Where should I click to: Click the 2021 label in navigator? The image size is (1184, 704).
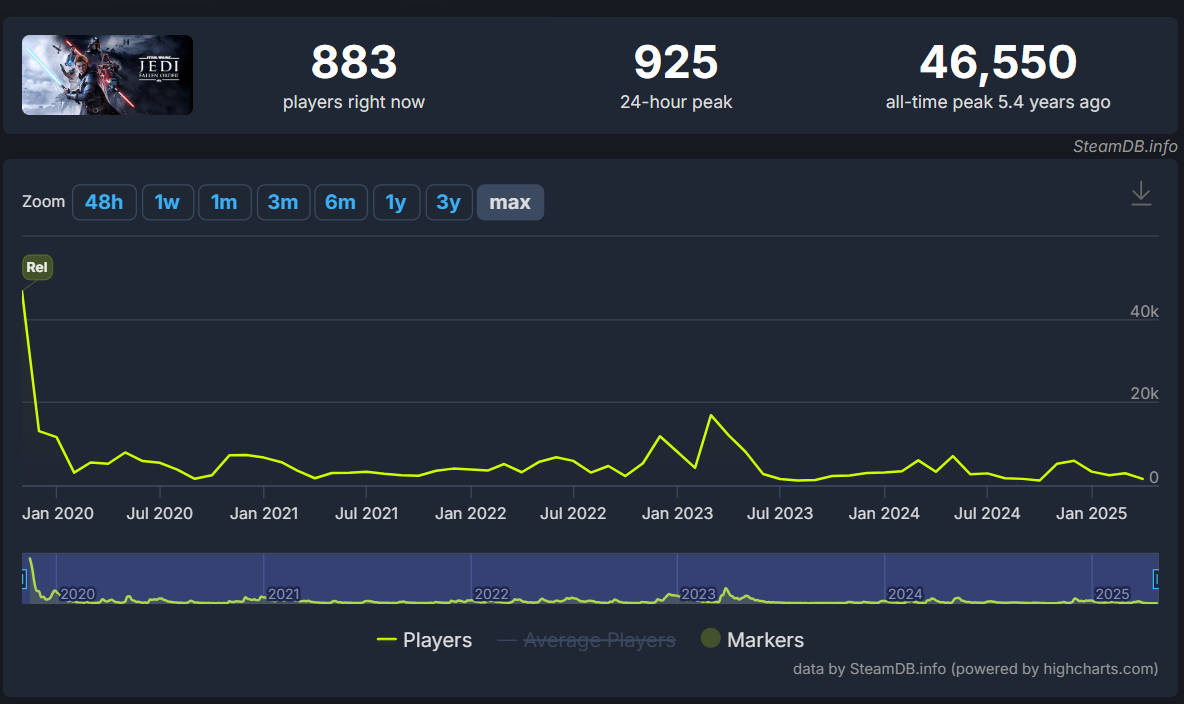(x=284, y=594)
